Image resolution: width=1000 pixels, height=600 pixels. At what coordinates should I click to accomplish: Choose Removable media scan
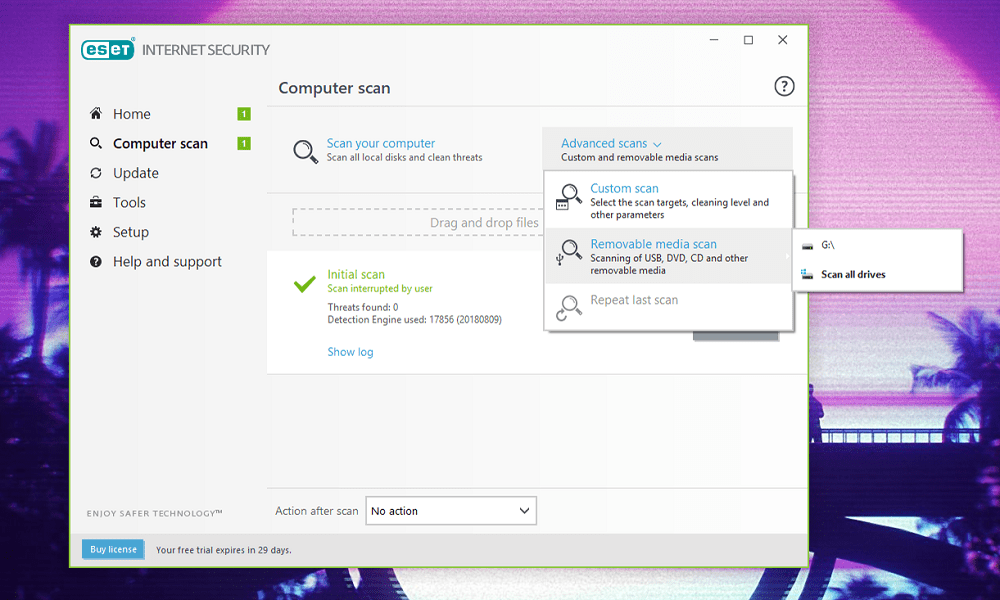[x=668, y=256]
